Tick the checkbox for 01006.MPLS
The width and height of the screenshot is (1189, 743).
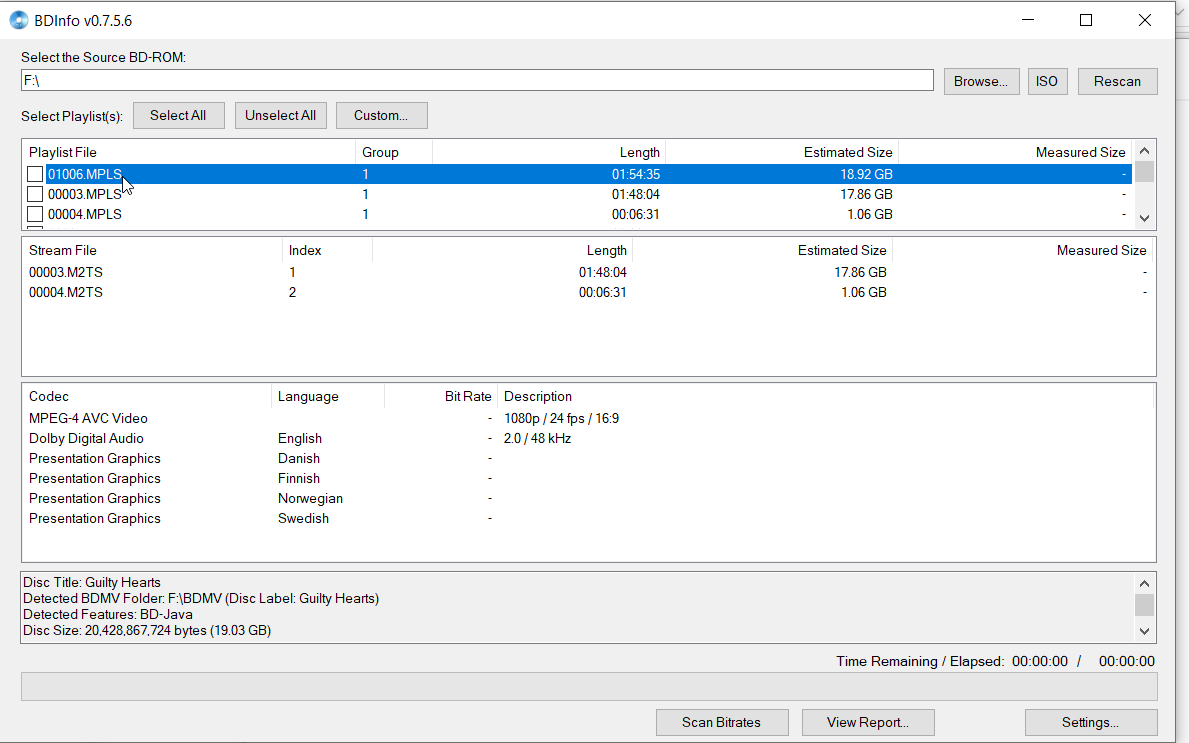35,174
